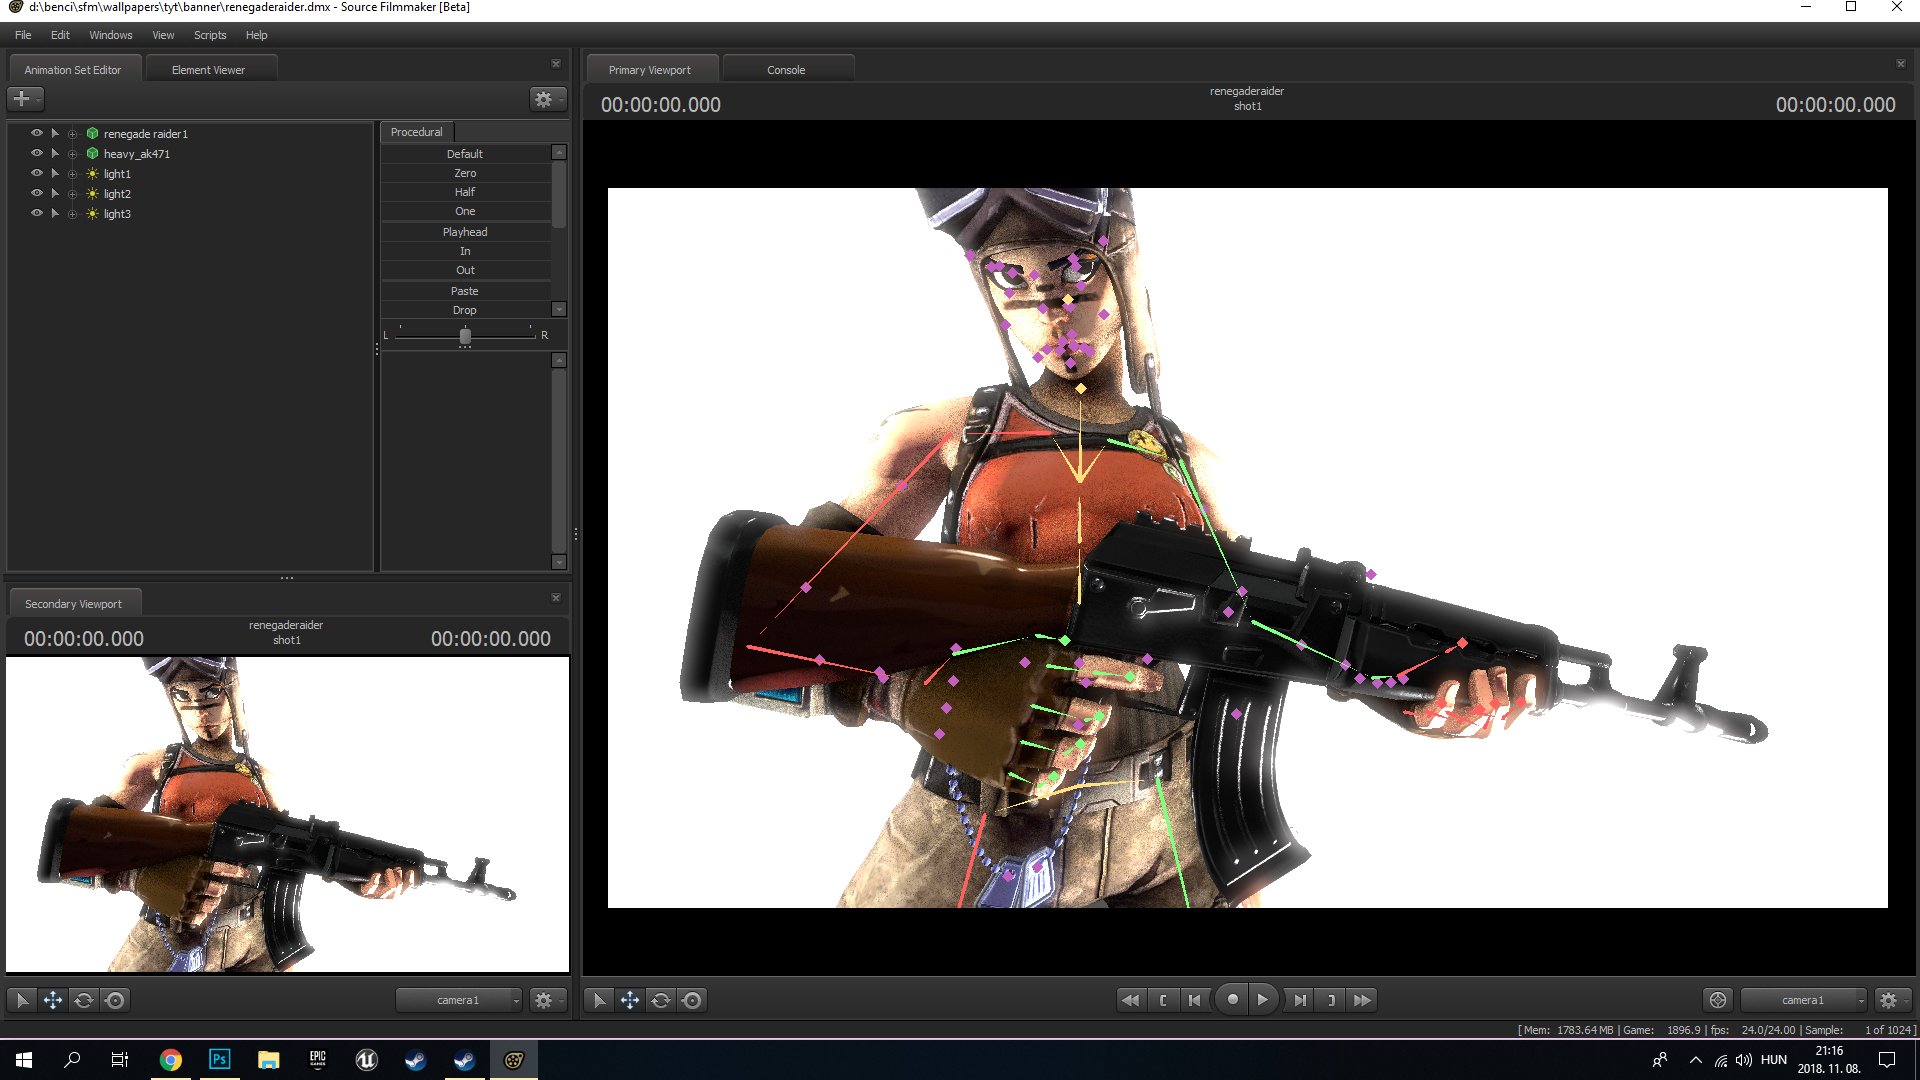
Task: Click the Zero procedural preset
Action: [465, 173]
